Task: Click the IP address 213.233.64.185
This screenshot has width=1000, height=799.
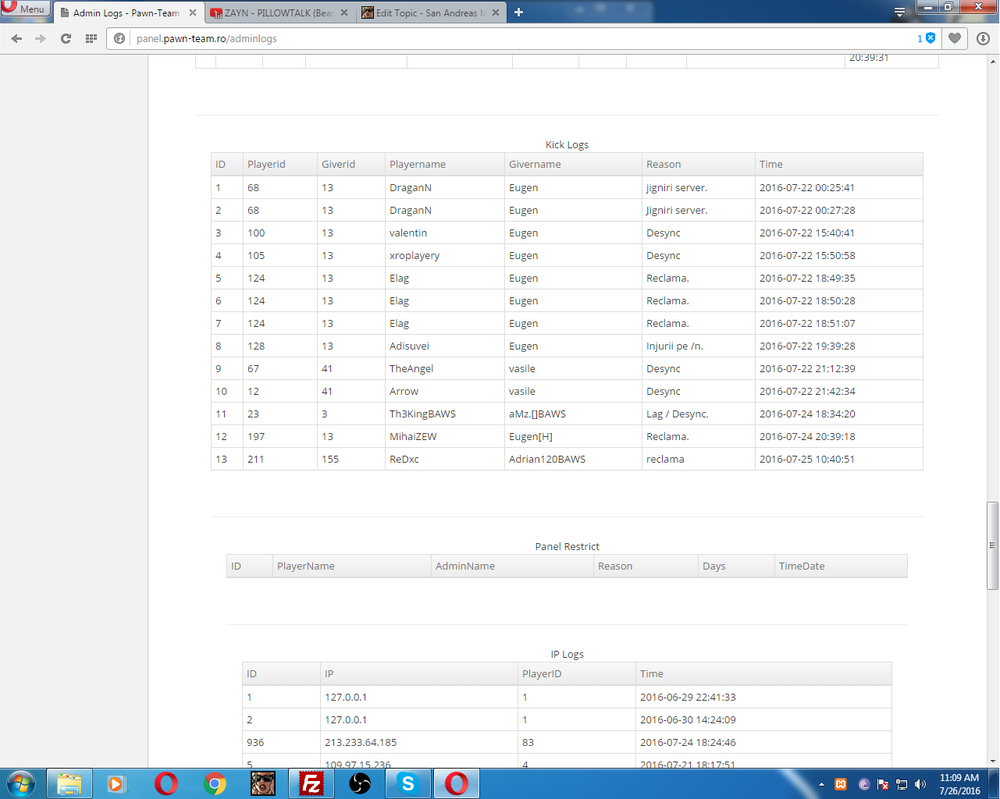Action: click(360, 742)
